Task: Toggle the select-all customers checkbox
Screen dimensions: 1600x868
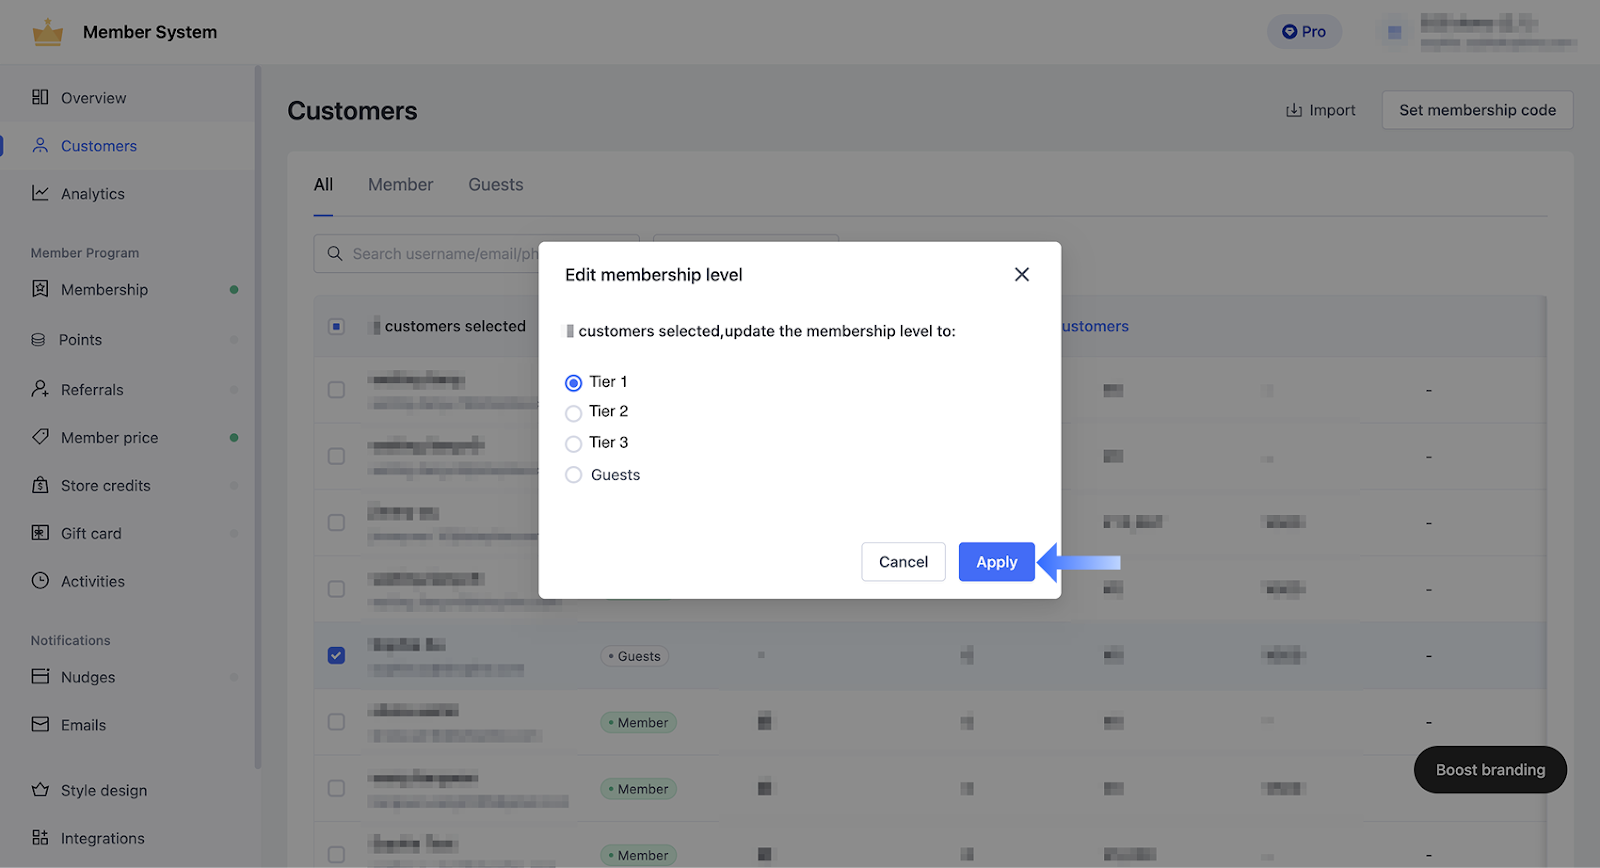Action: coord(336,327)
